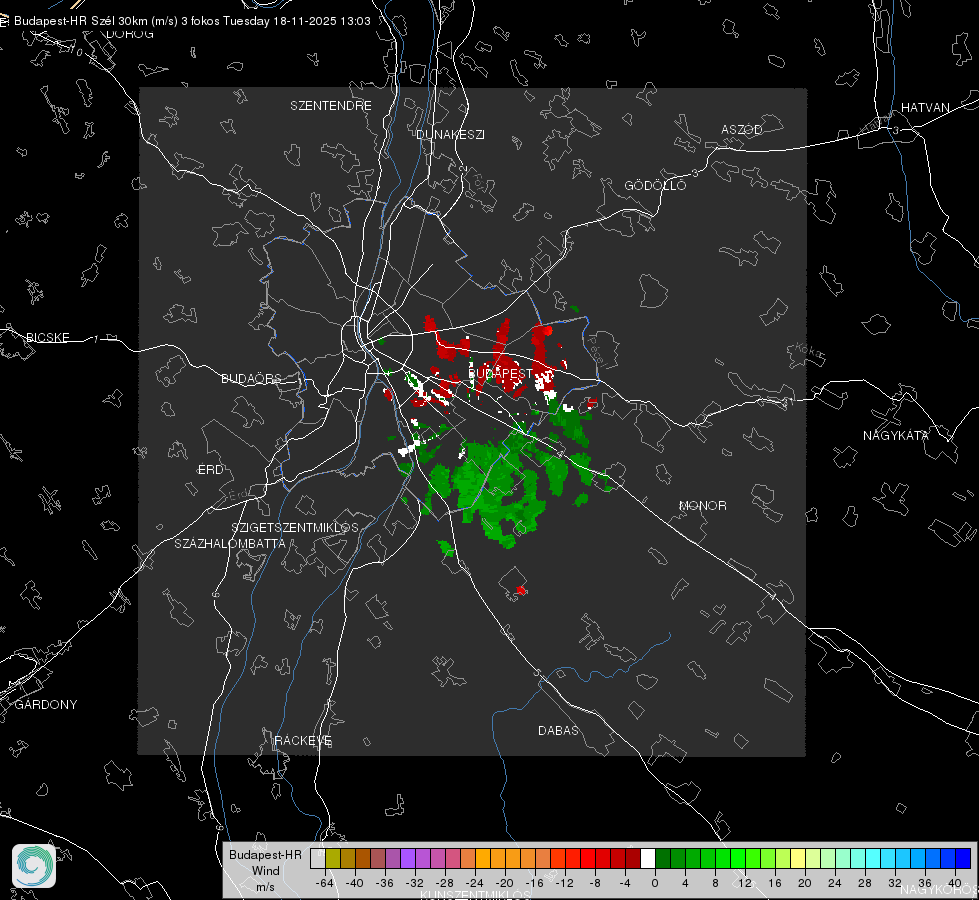Click the BUDAPEST label on the map
This screenshot has height=900, width=979.
[x=500, y=373]
